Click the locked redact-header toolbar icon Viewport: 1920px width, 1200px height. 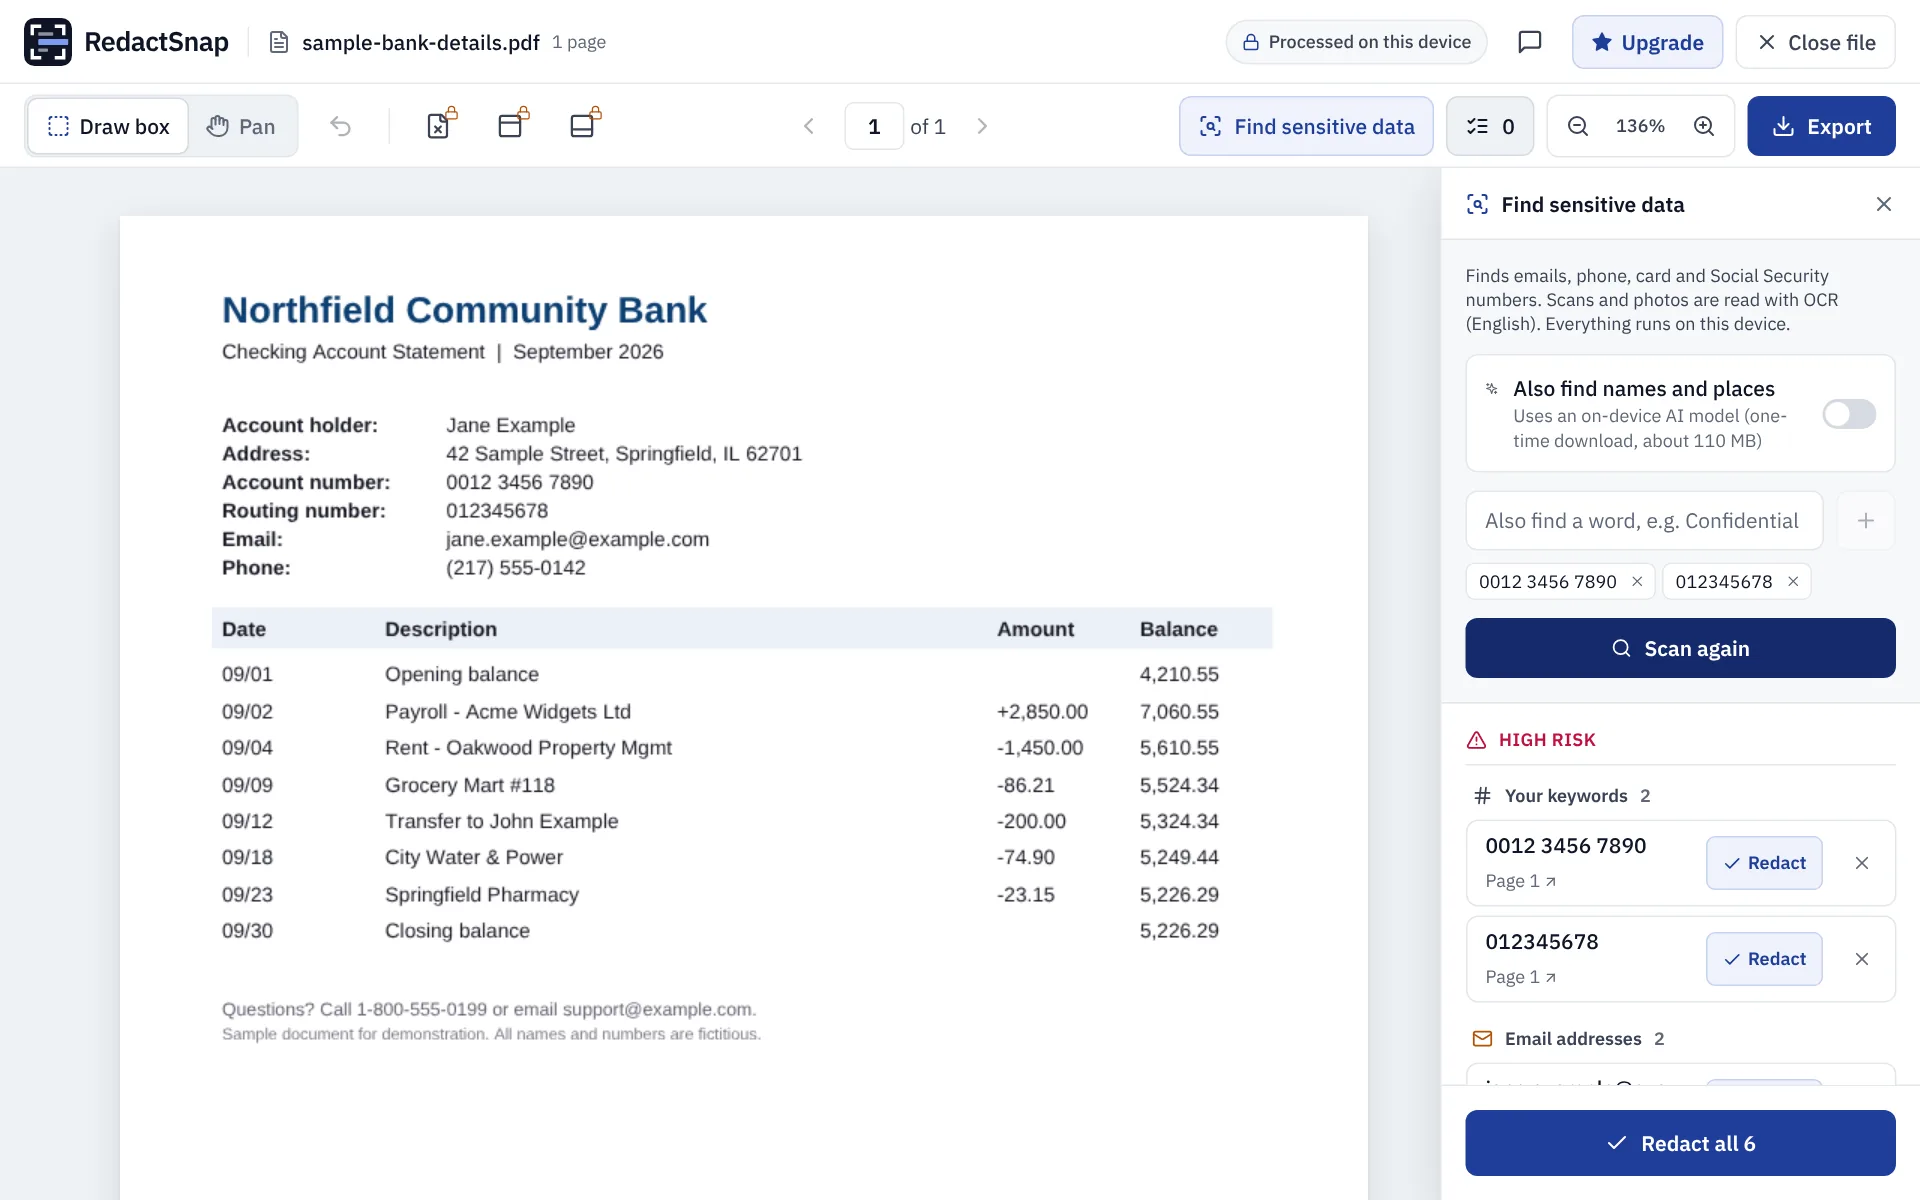pos(513,125)
